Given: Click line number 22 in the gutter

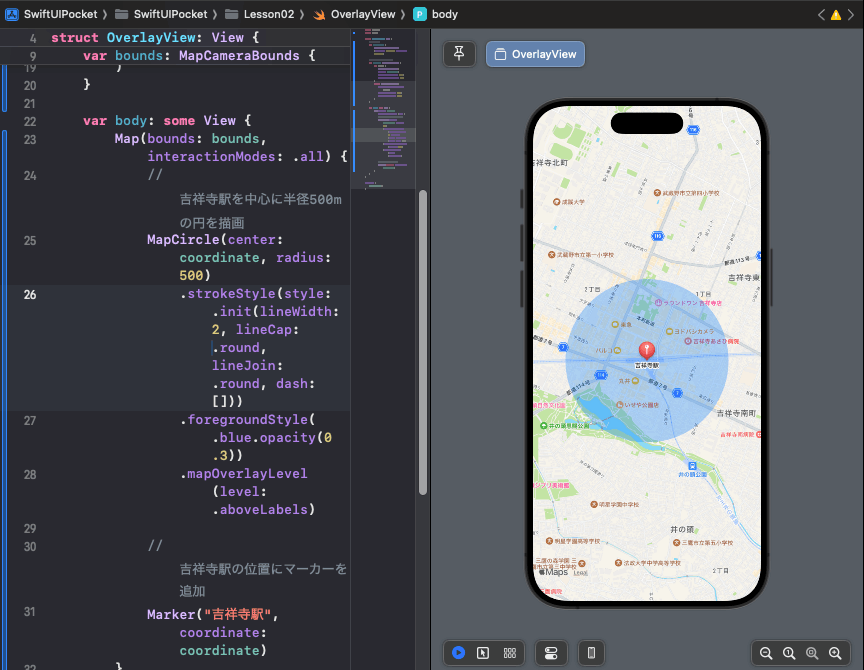Looking at the screenshot, I should tap(30, 122).
